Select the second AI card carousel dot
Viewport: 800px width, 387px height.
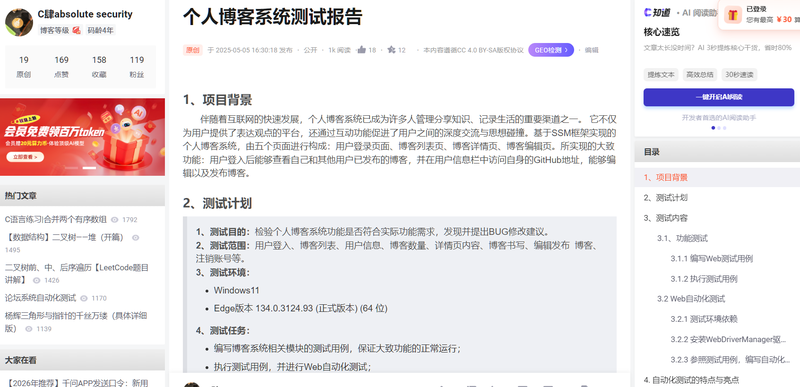click(719, 128)
